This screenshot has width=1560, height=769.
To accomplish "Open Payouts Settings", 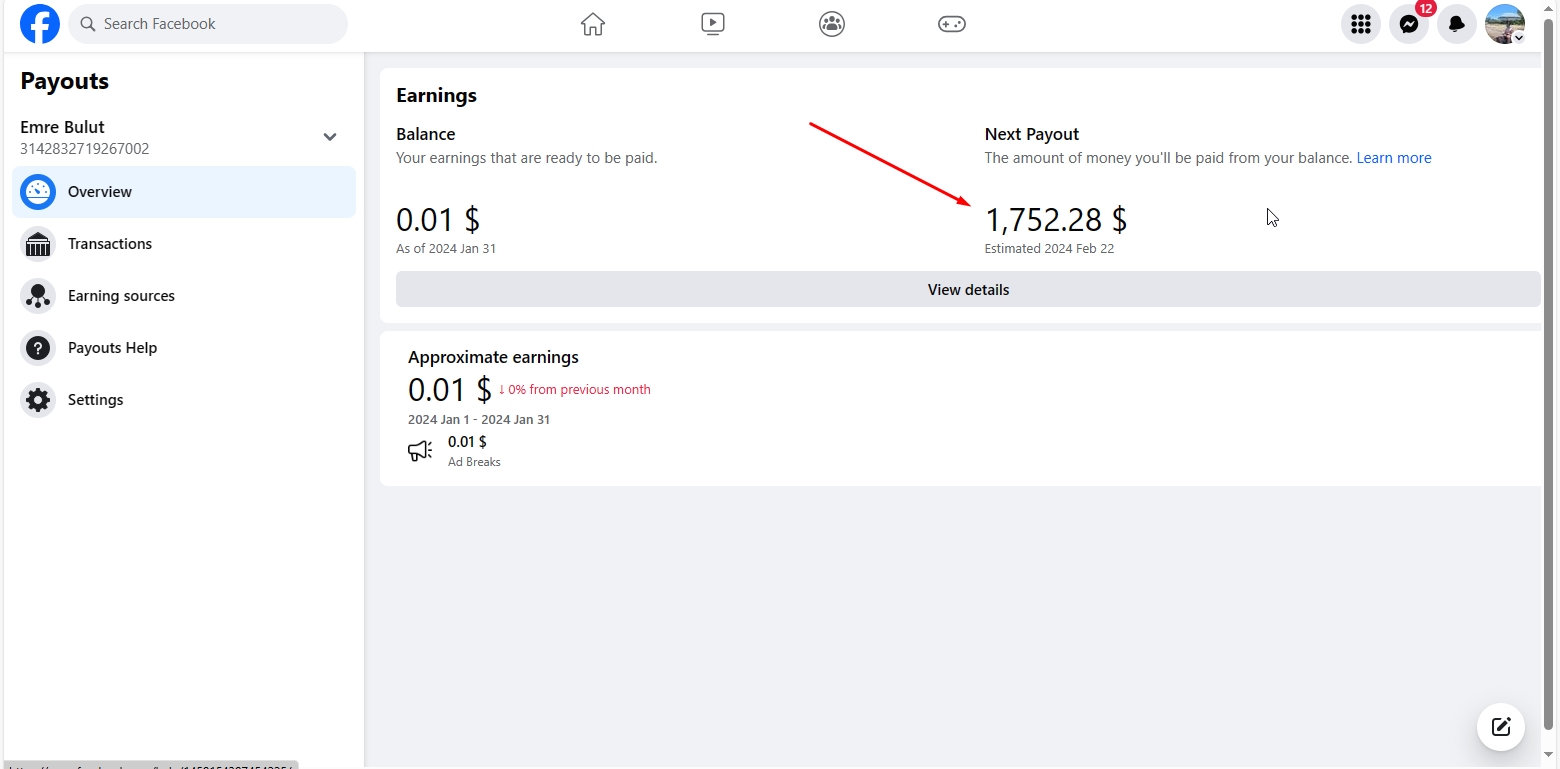I will point(95,400).
